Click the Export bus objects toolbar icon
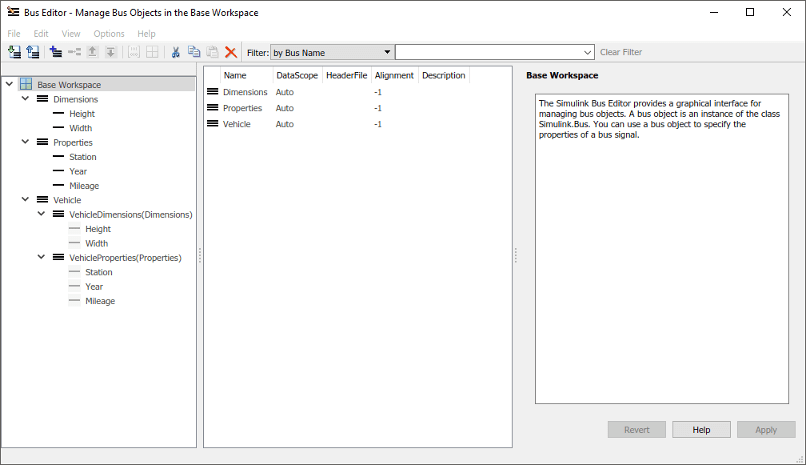 (x=33, y=52)
